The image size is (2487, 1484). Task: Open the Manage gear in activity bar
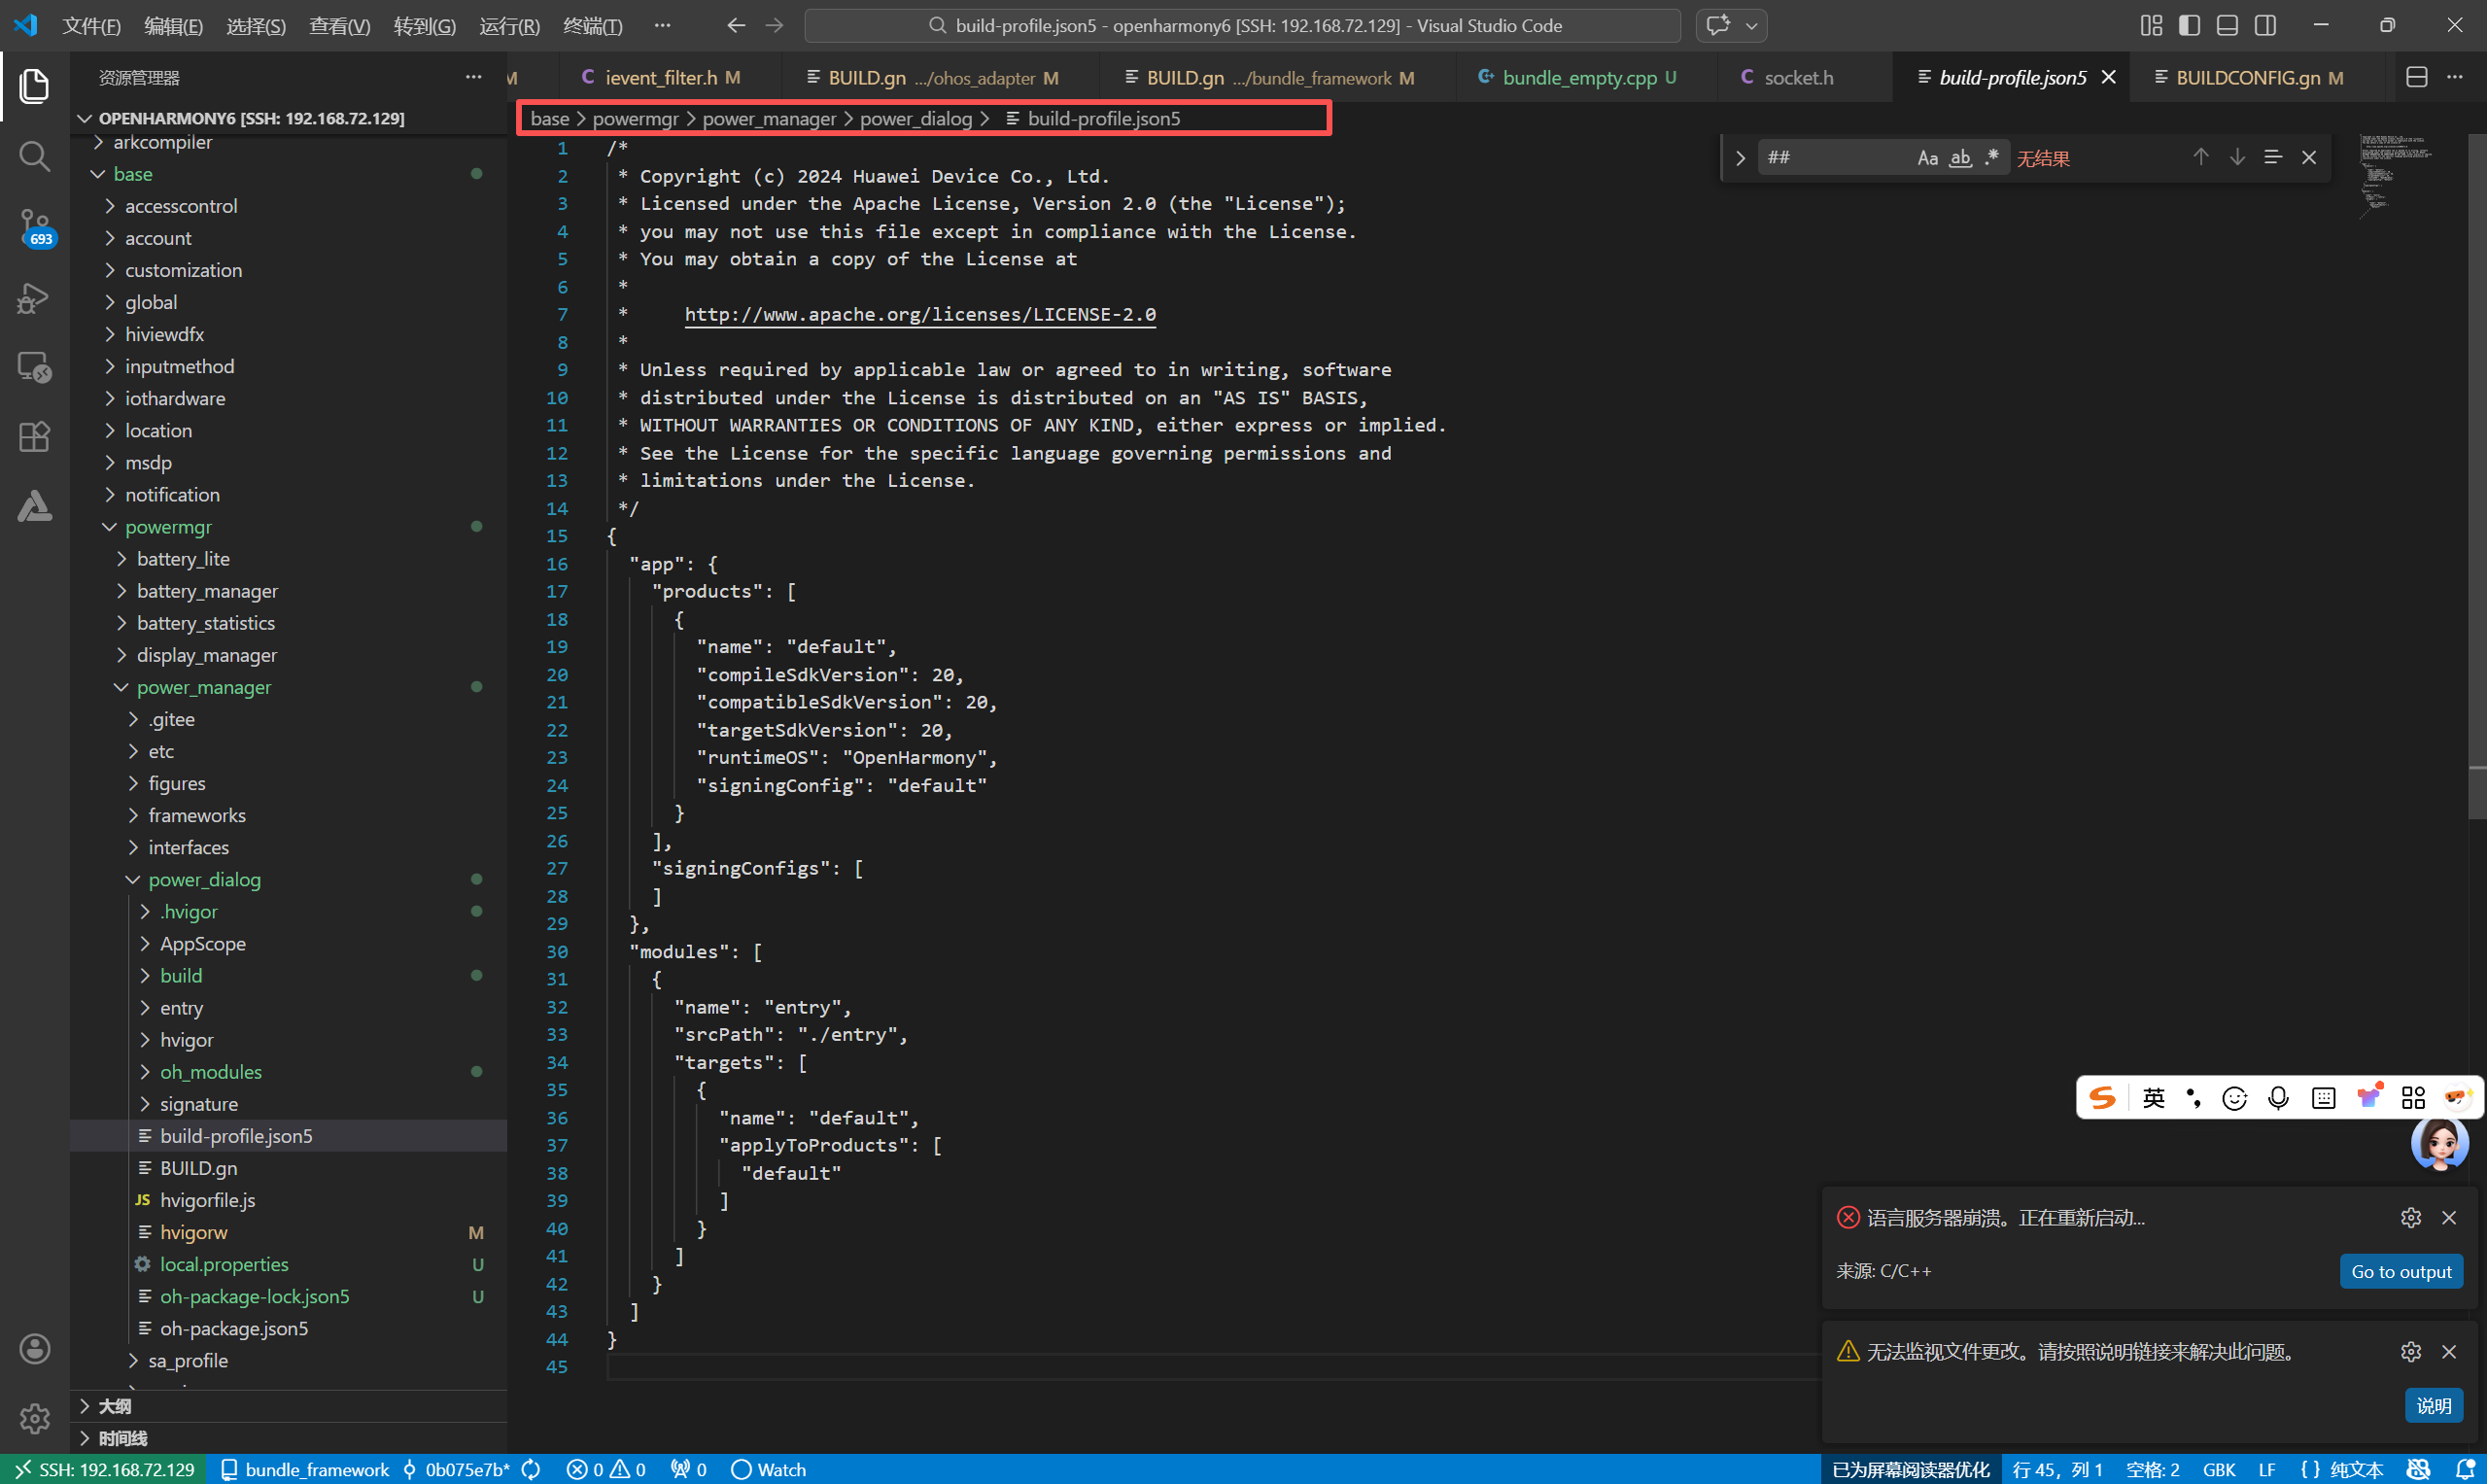(34, 1417)
